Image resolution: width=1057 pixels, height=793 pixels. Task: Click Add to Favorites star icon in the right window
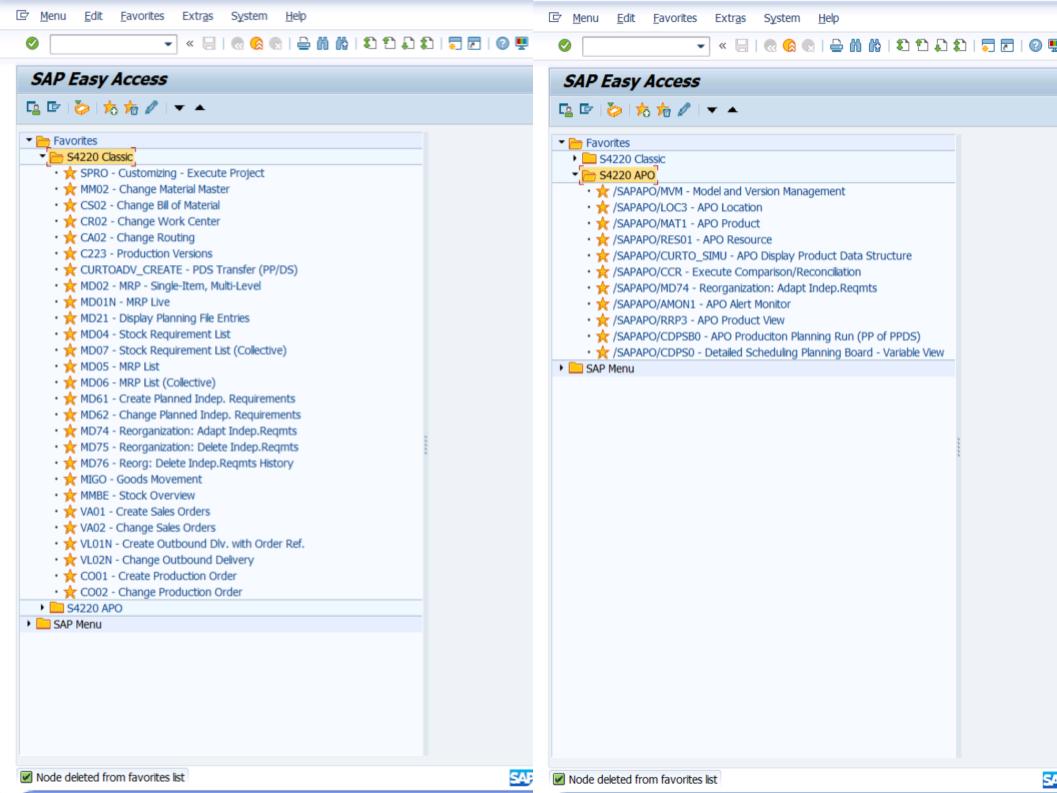pos(643,110)
